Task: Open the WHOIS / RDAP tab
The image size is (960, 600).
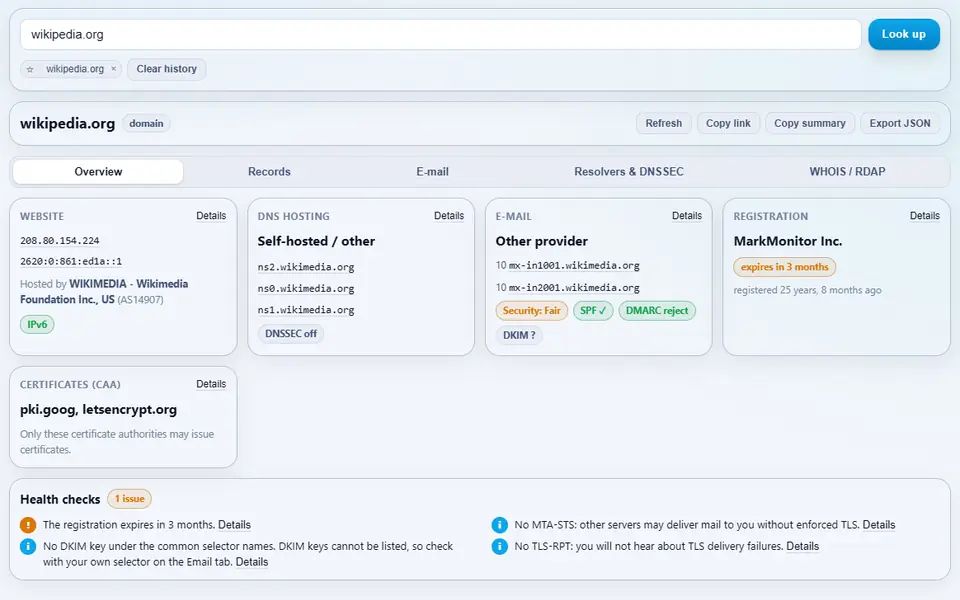Action: coord(847,171)
